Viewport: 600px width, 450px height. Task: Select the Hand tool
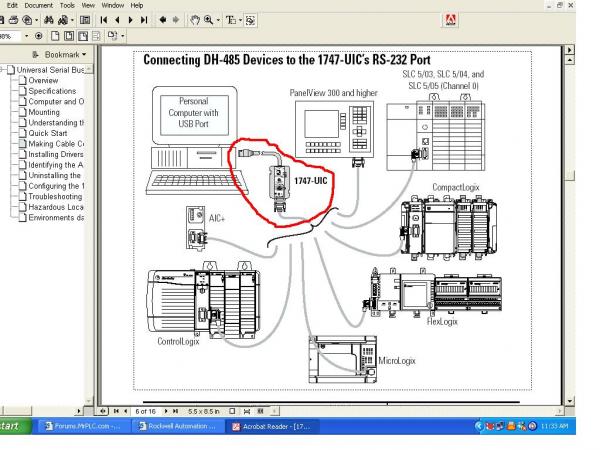pyautogui.click(x=195, y=20)
